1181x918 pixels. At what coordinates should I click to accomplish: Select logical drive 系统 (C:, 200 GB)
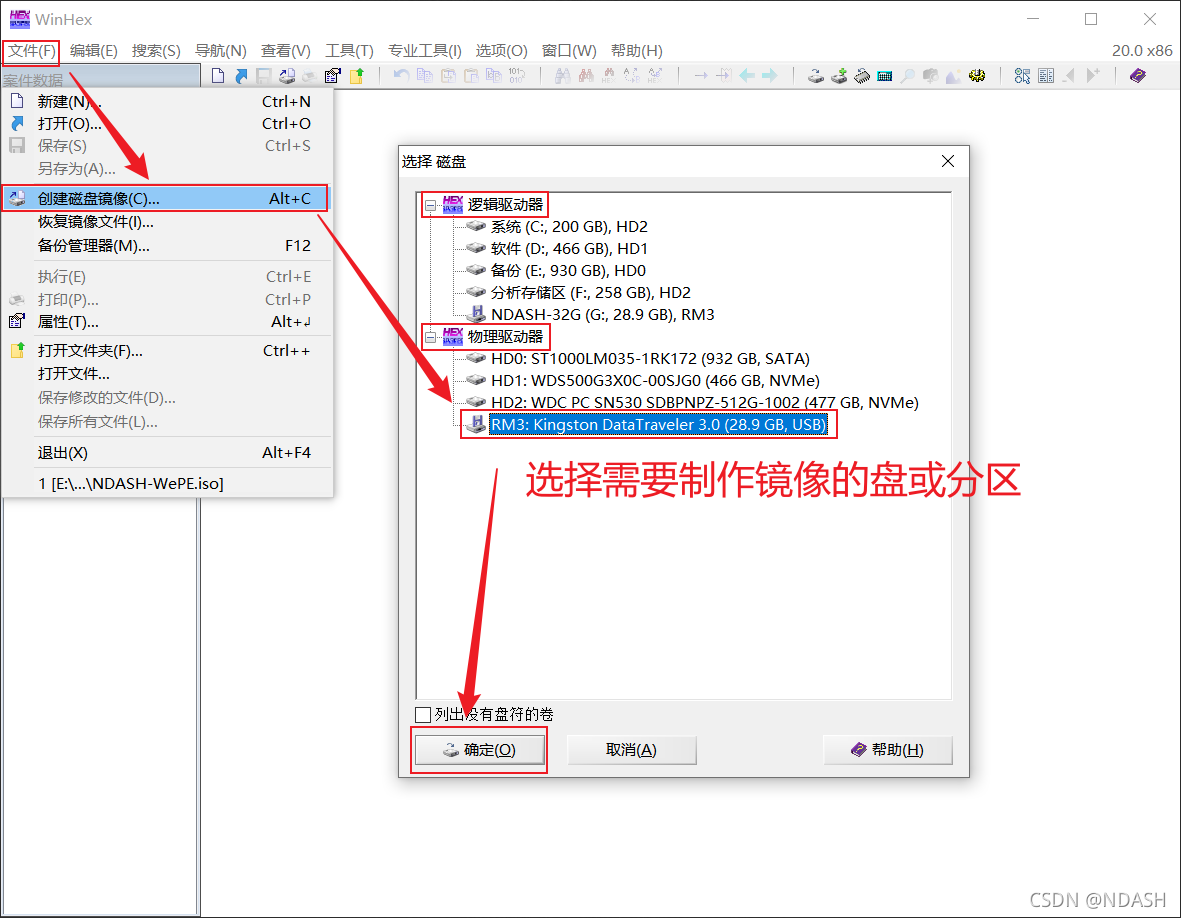coord(569,227)
